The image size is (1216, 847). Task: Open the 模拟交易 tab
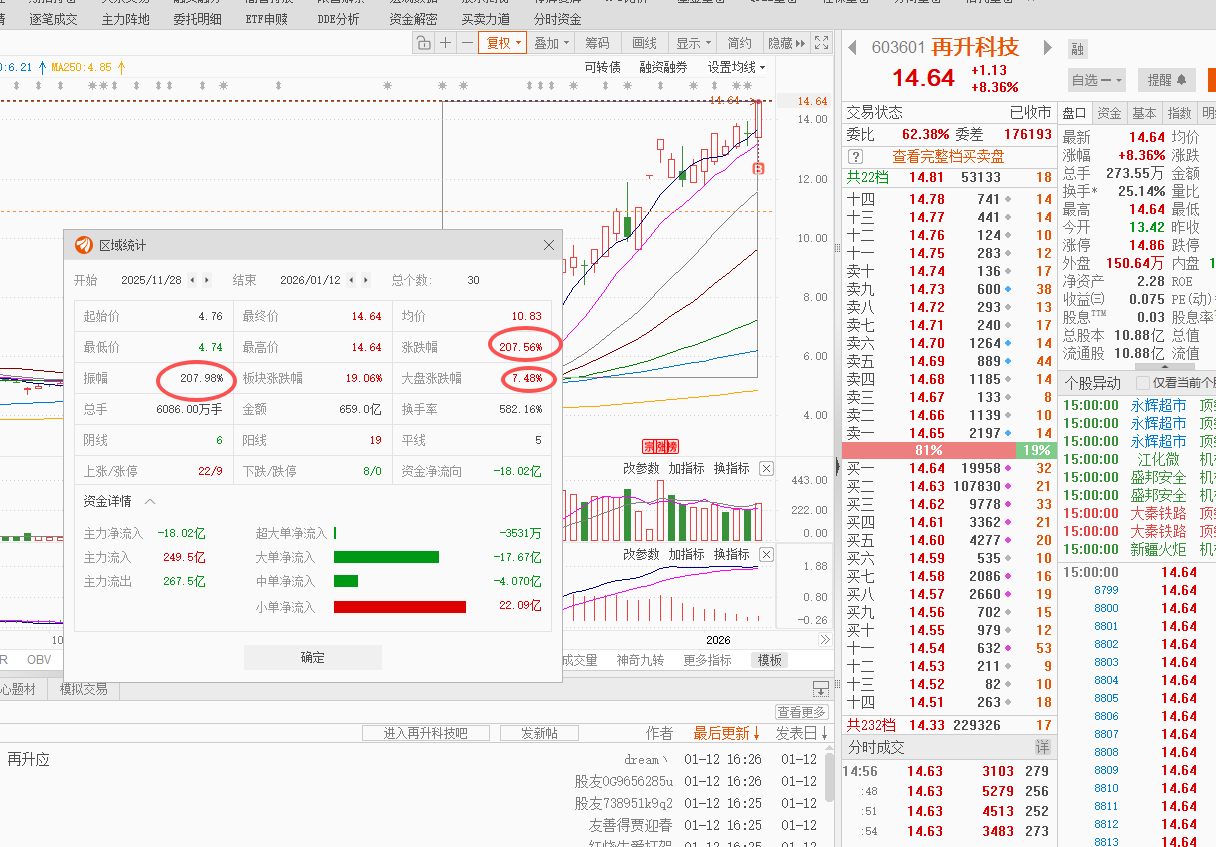[x=84, y=689]
